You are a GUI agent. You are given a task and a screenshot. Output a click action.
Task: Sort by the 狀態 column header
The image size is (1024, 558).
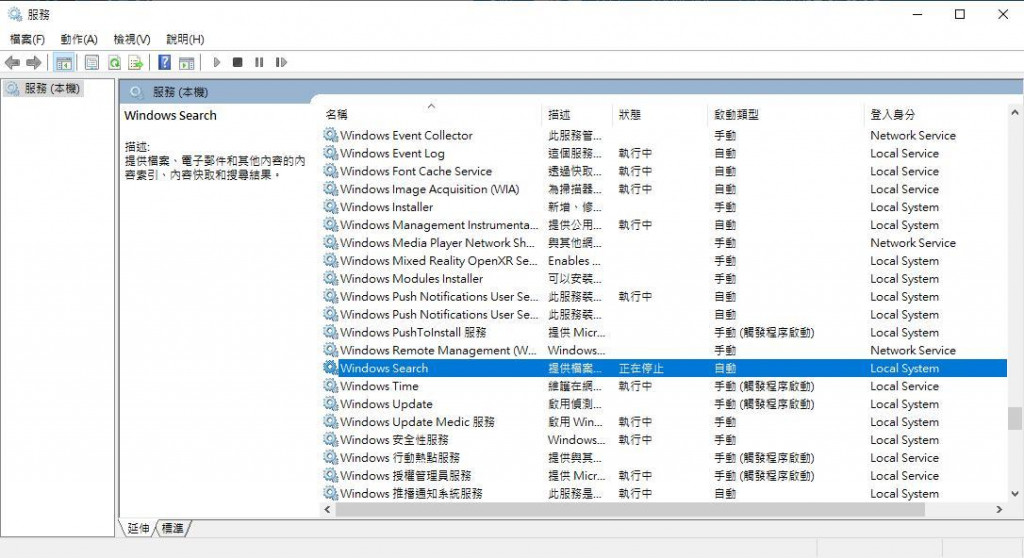tap(660, 114)
